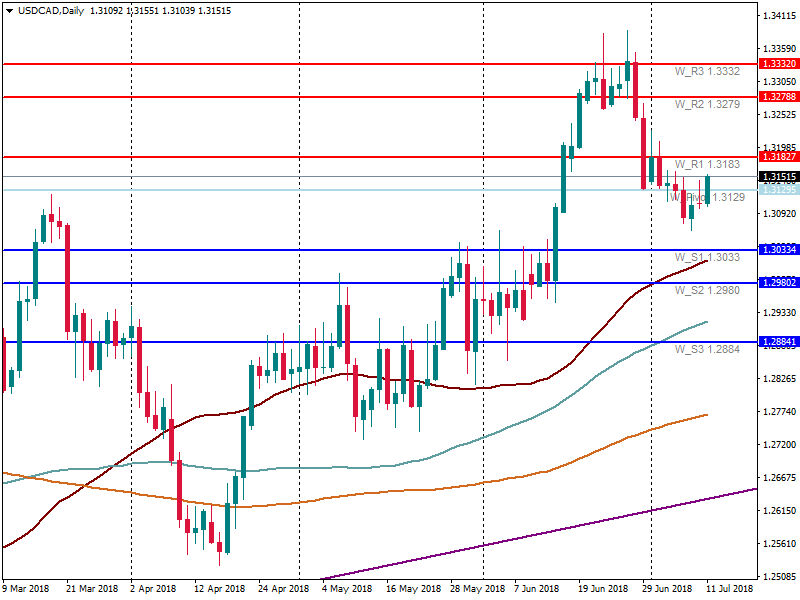The height and width of the screenshot is (600, 800).
Task: Click the black current price tag 1.31515
Action: pos(778,177)
